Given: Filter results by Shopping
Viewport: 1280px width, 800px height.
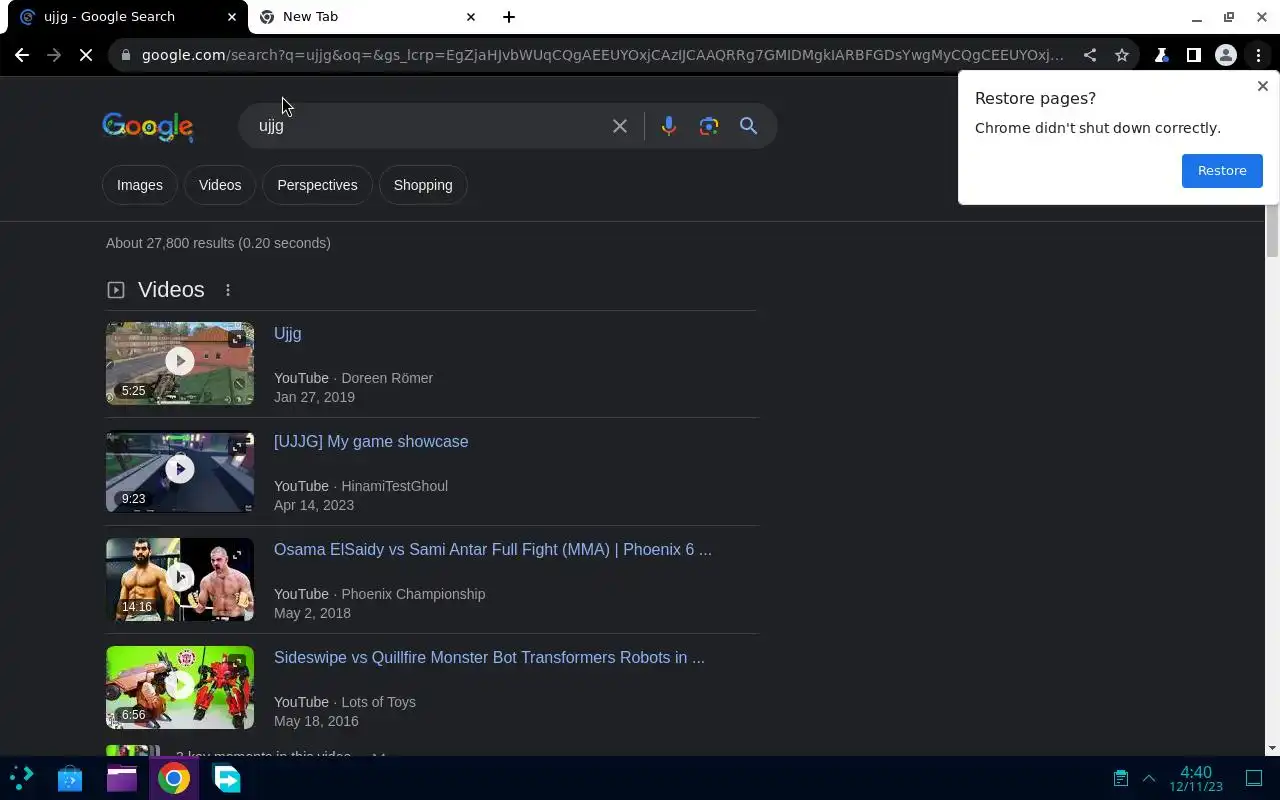Looking at the screenshot, I should tap(423, 185).
